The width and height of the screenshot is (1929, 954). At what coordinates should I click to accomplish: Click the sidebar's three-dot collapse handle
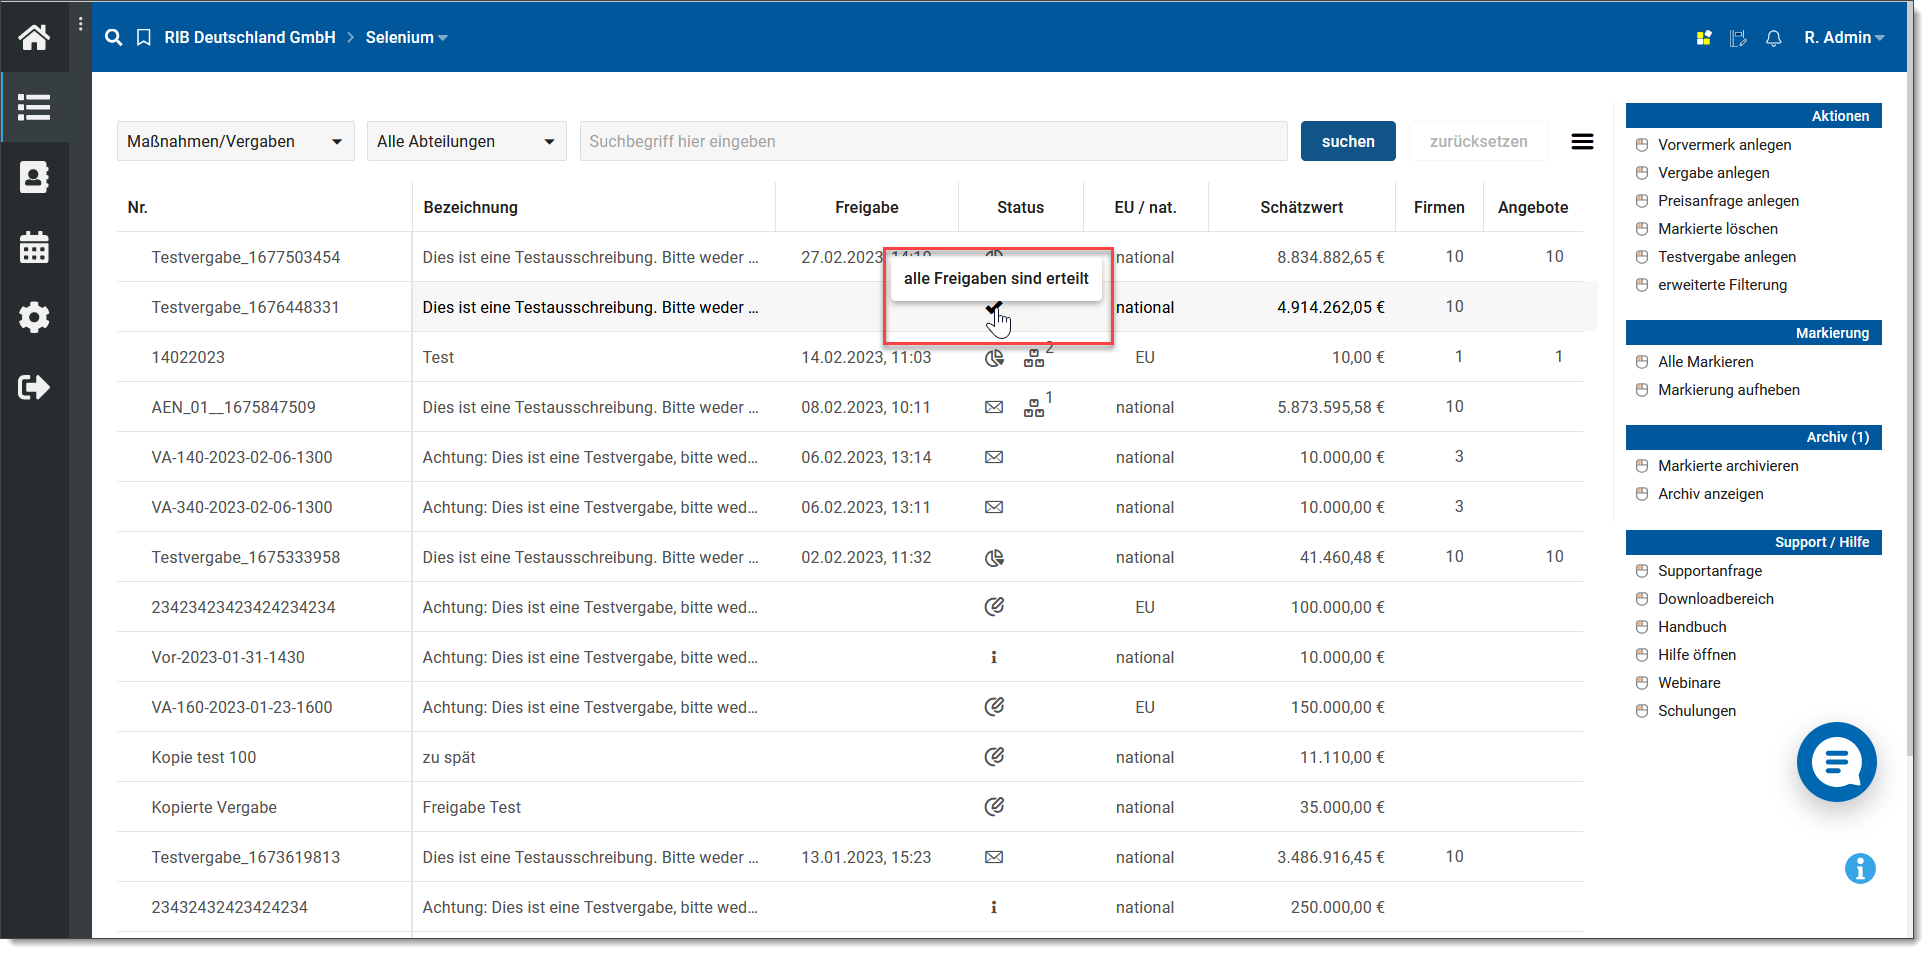(x=81, y=24)
